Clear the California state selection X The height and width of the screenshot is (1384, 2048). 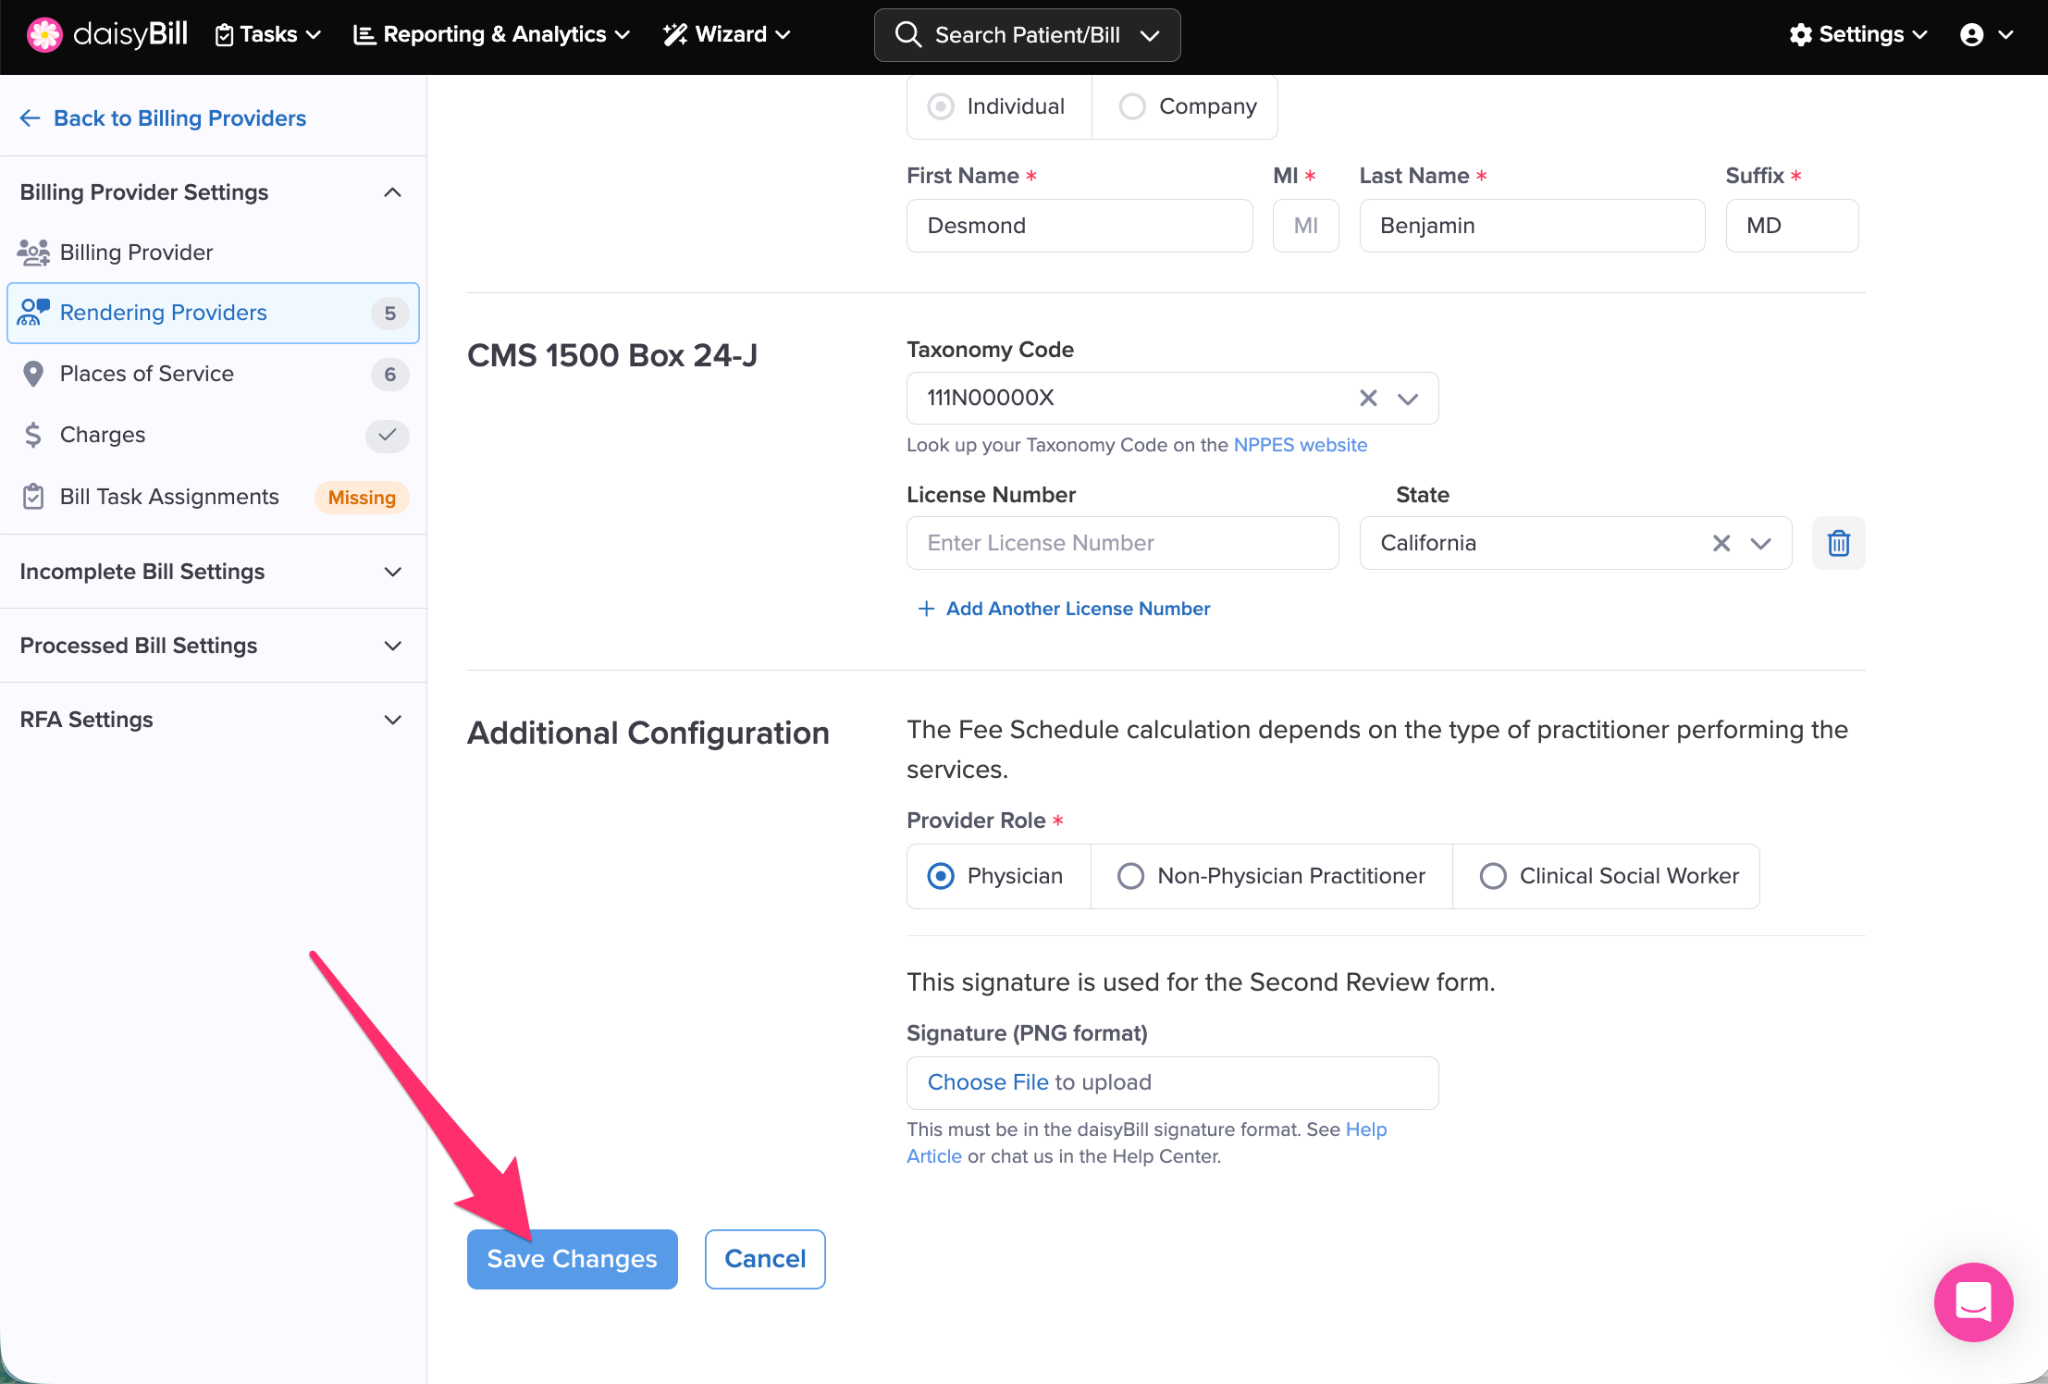coord(1721,543)
